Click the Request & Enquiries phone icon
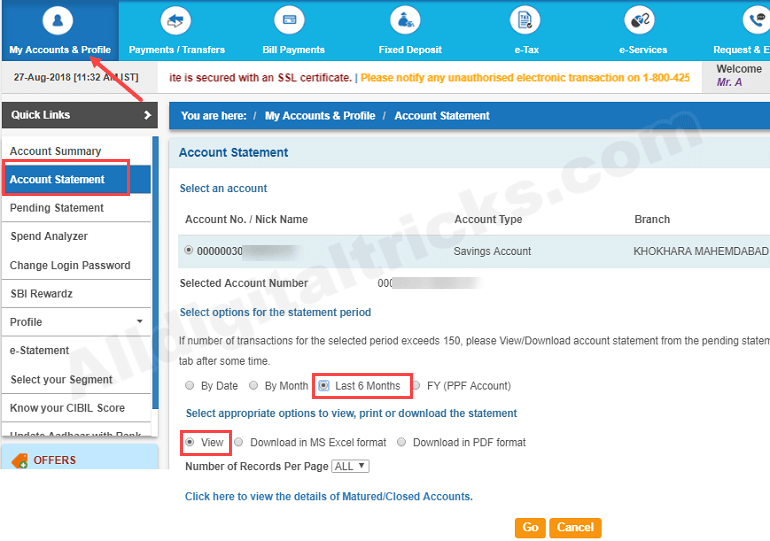770x541 pixels. [x=756, y=21]
